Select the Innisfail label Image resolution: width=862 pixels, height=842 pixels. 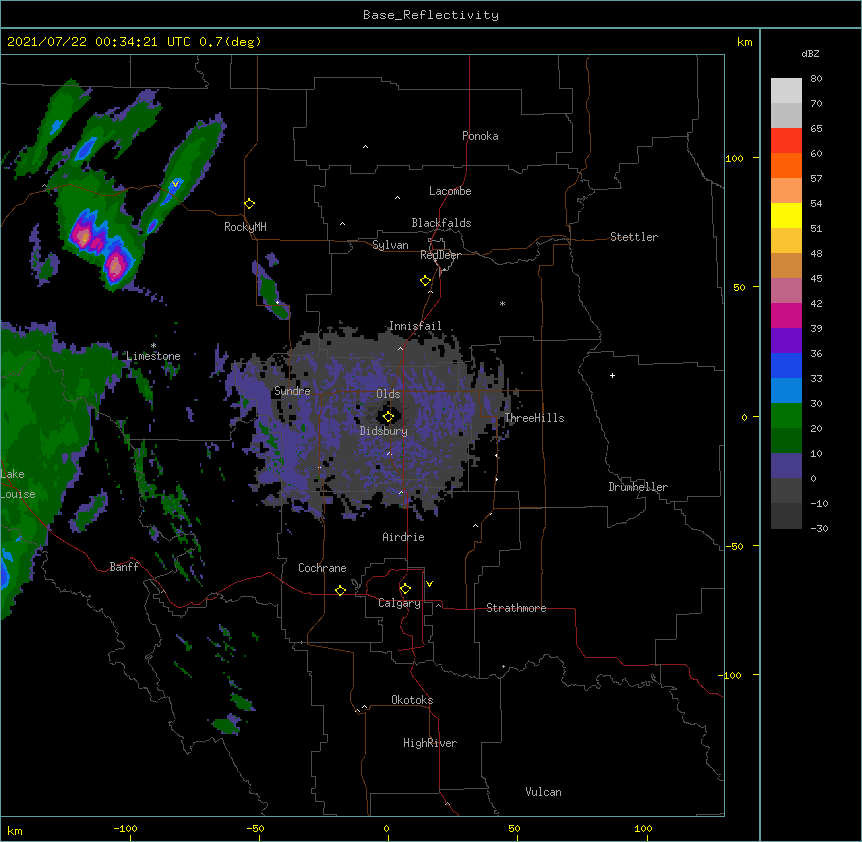tap(415, 326)
